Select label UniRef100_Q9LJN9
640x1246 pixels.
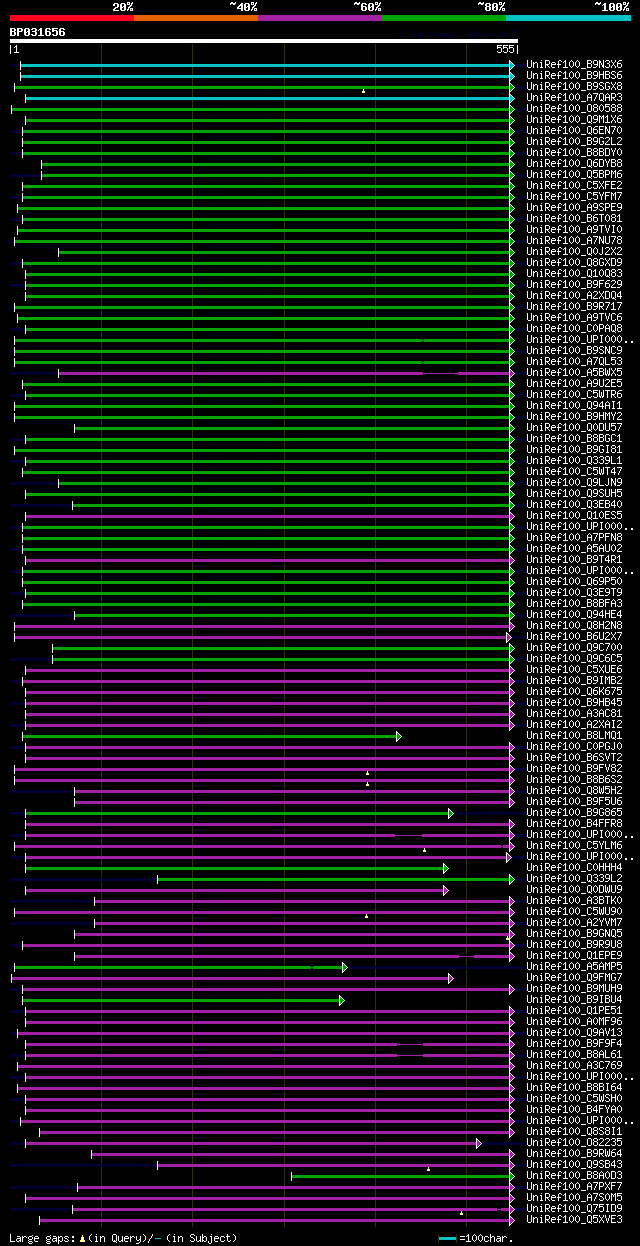click(574, 482)
